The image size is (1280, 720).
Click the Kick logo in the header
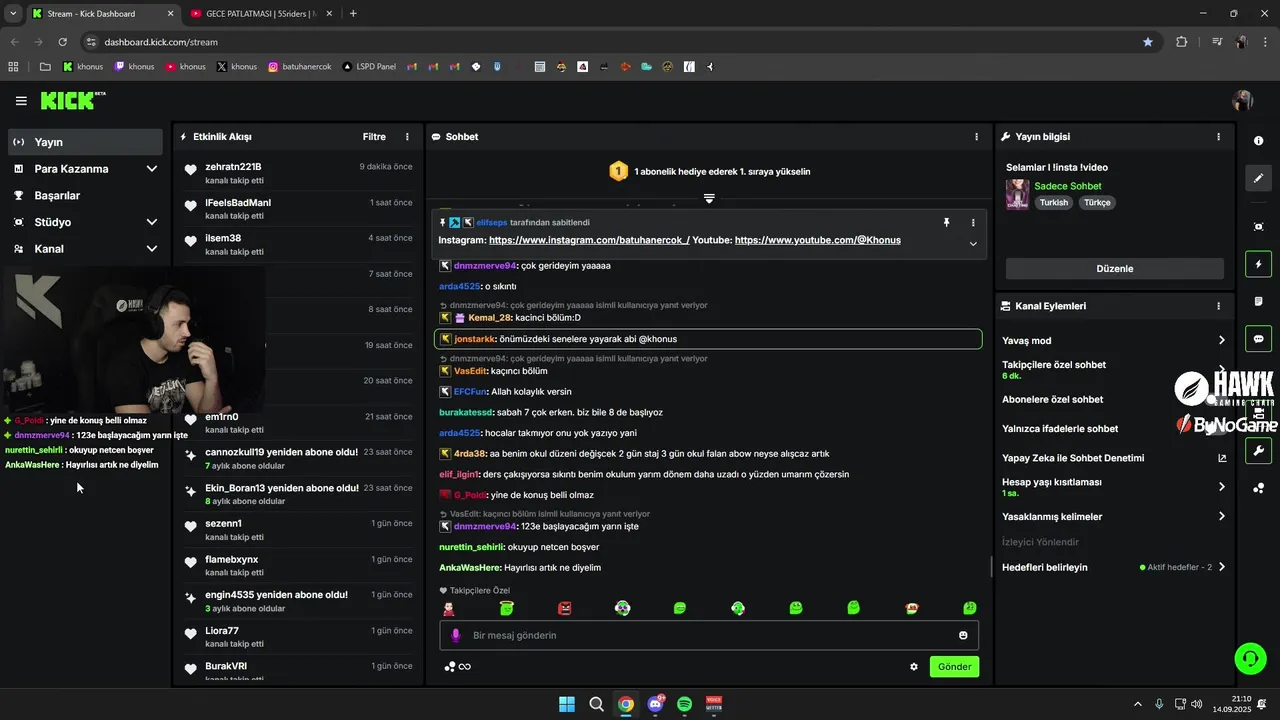point(73,100)
